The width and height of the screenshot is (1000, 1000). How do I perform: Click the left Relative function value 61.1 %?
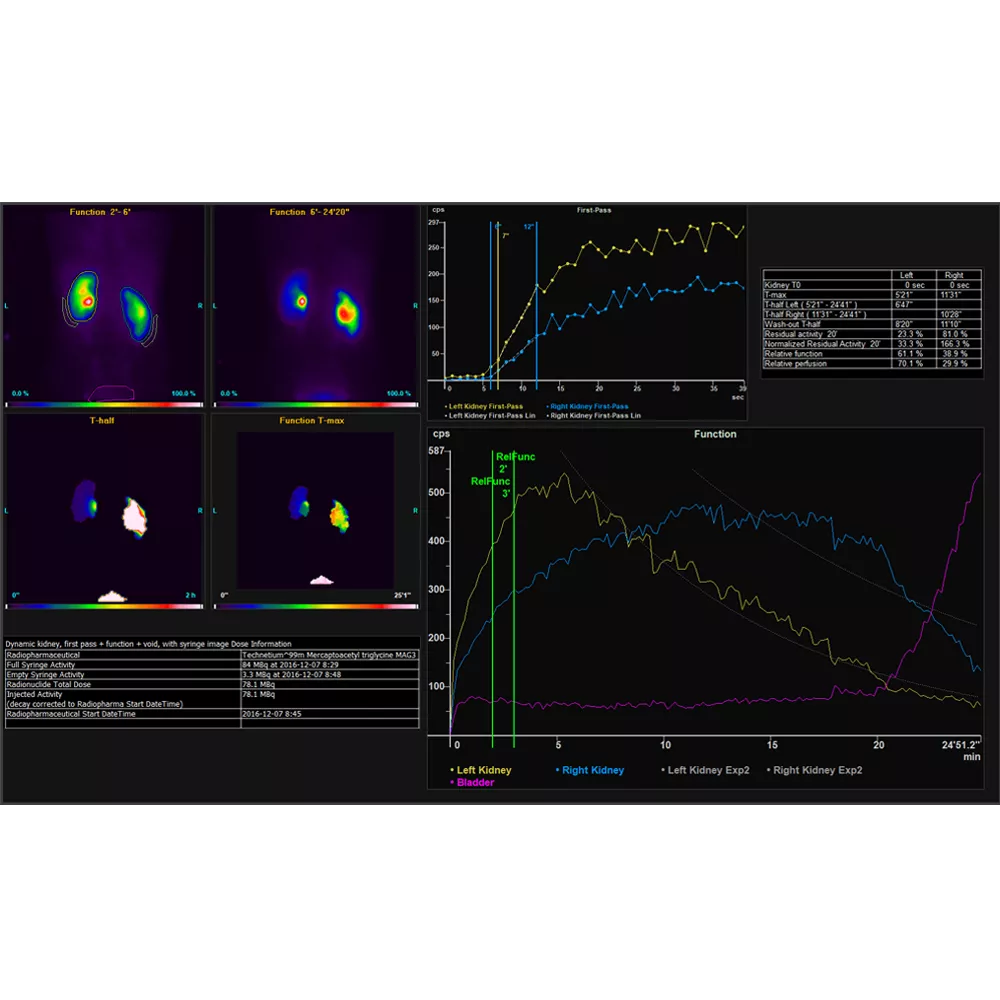click(910, 353)
